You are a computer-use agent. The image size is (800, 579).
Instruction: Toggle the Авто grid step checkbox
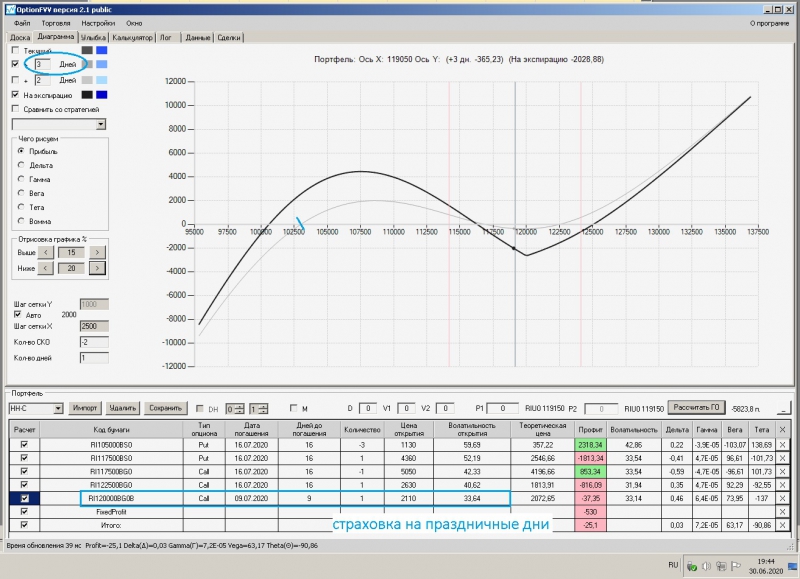coord(18,315)
